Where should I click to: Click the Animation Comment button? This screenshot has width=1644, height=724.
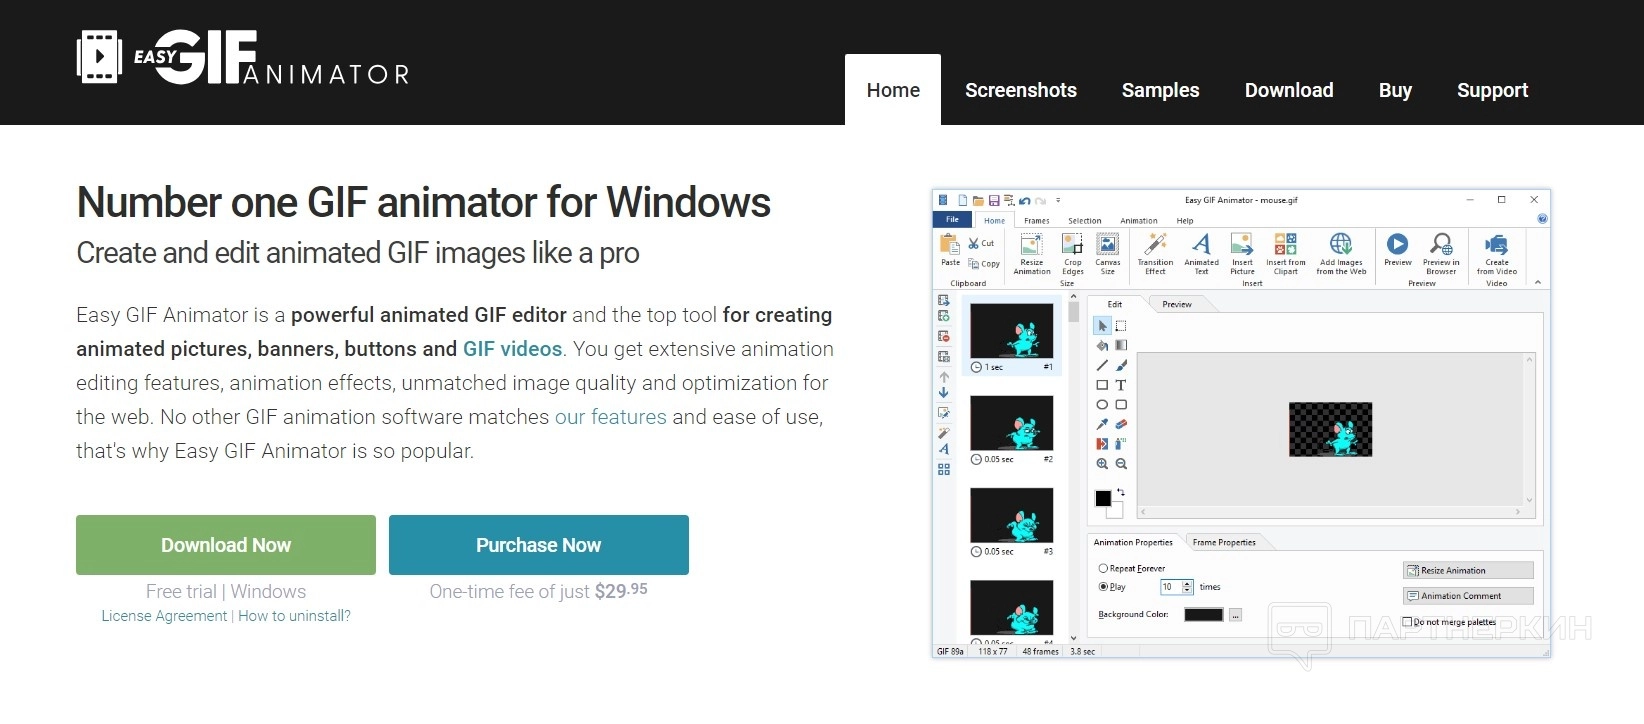pos(1467,596)
